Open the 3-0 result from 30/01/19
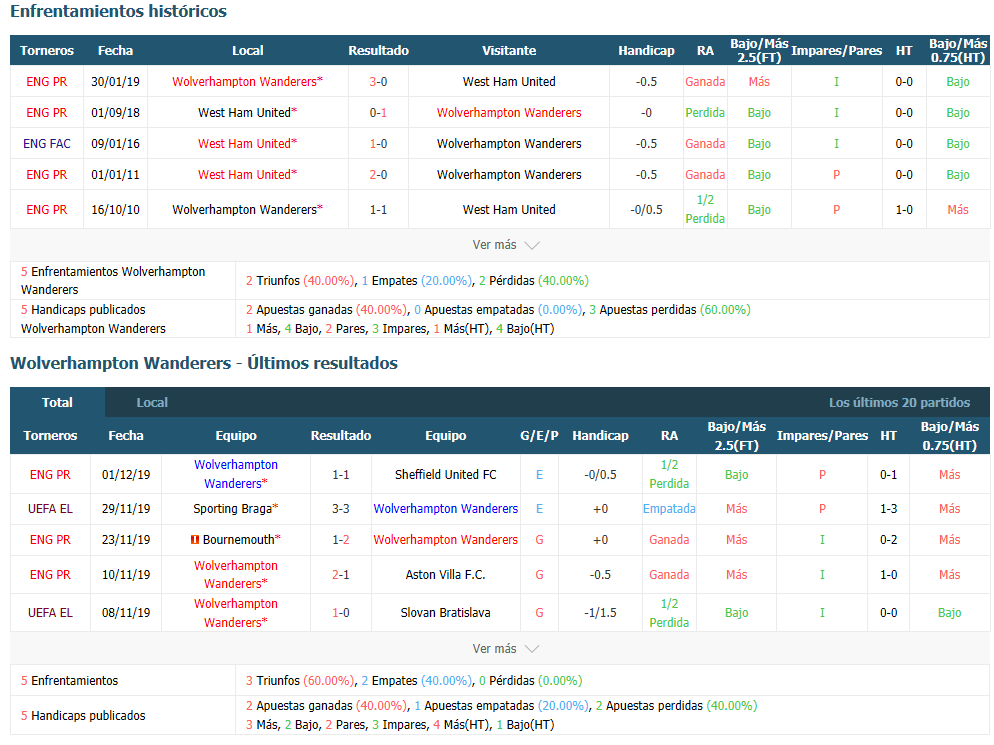 click(378, 81)
